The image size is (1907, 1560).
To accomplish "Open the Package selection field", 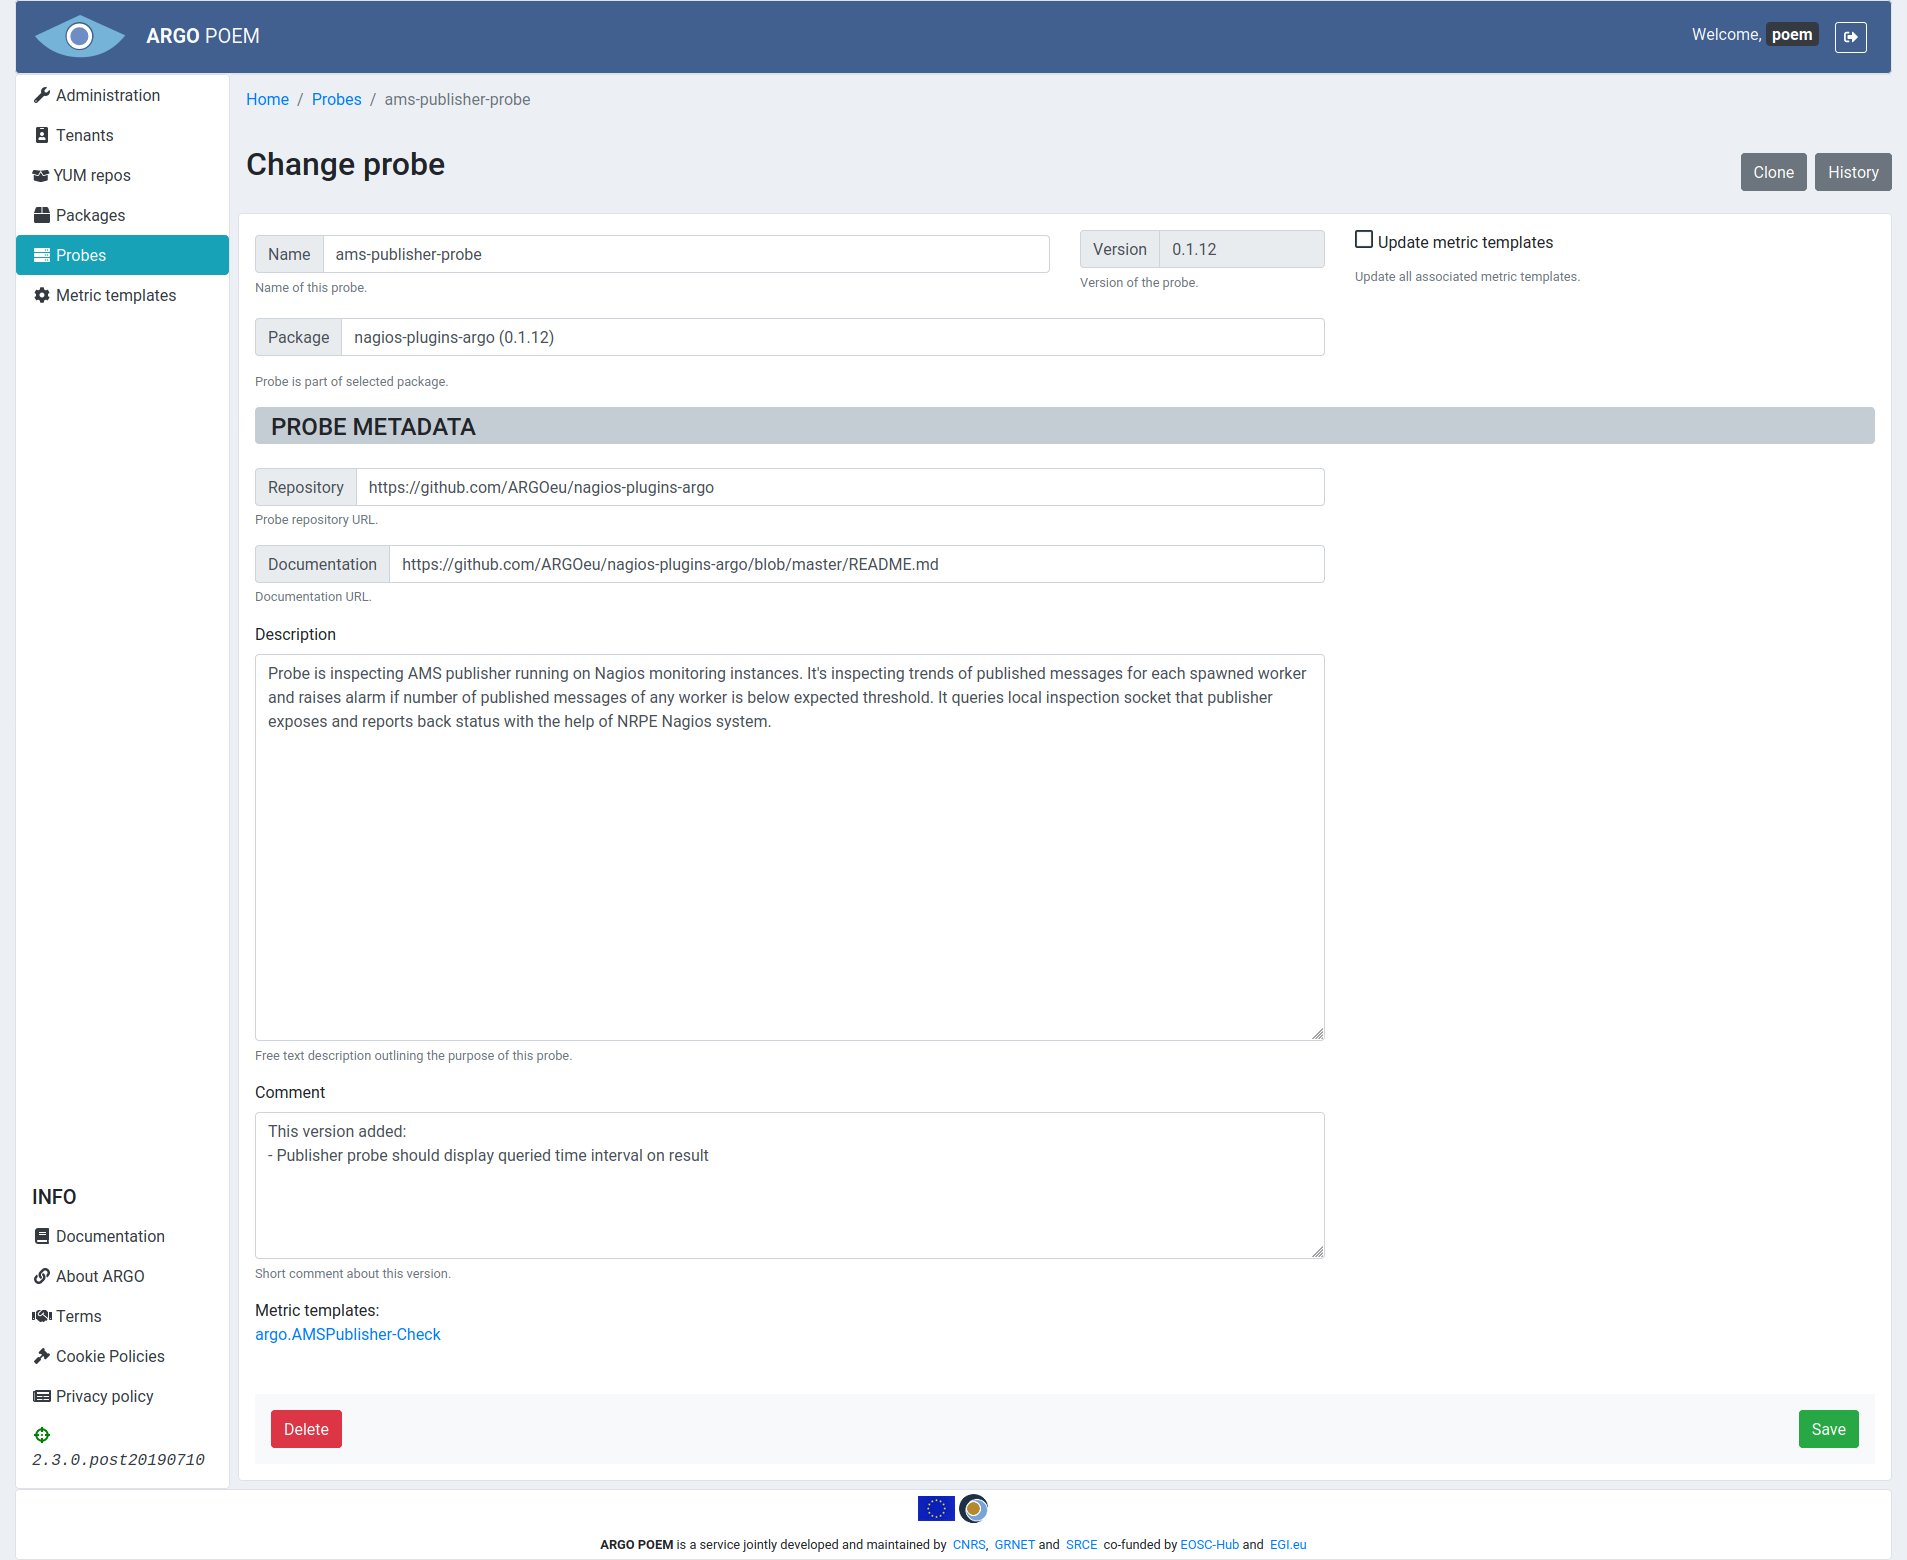I will click(832, 337).
